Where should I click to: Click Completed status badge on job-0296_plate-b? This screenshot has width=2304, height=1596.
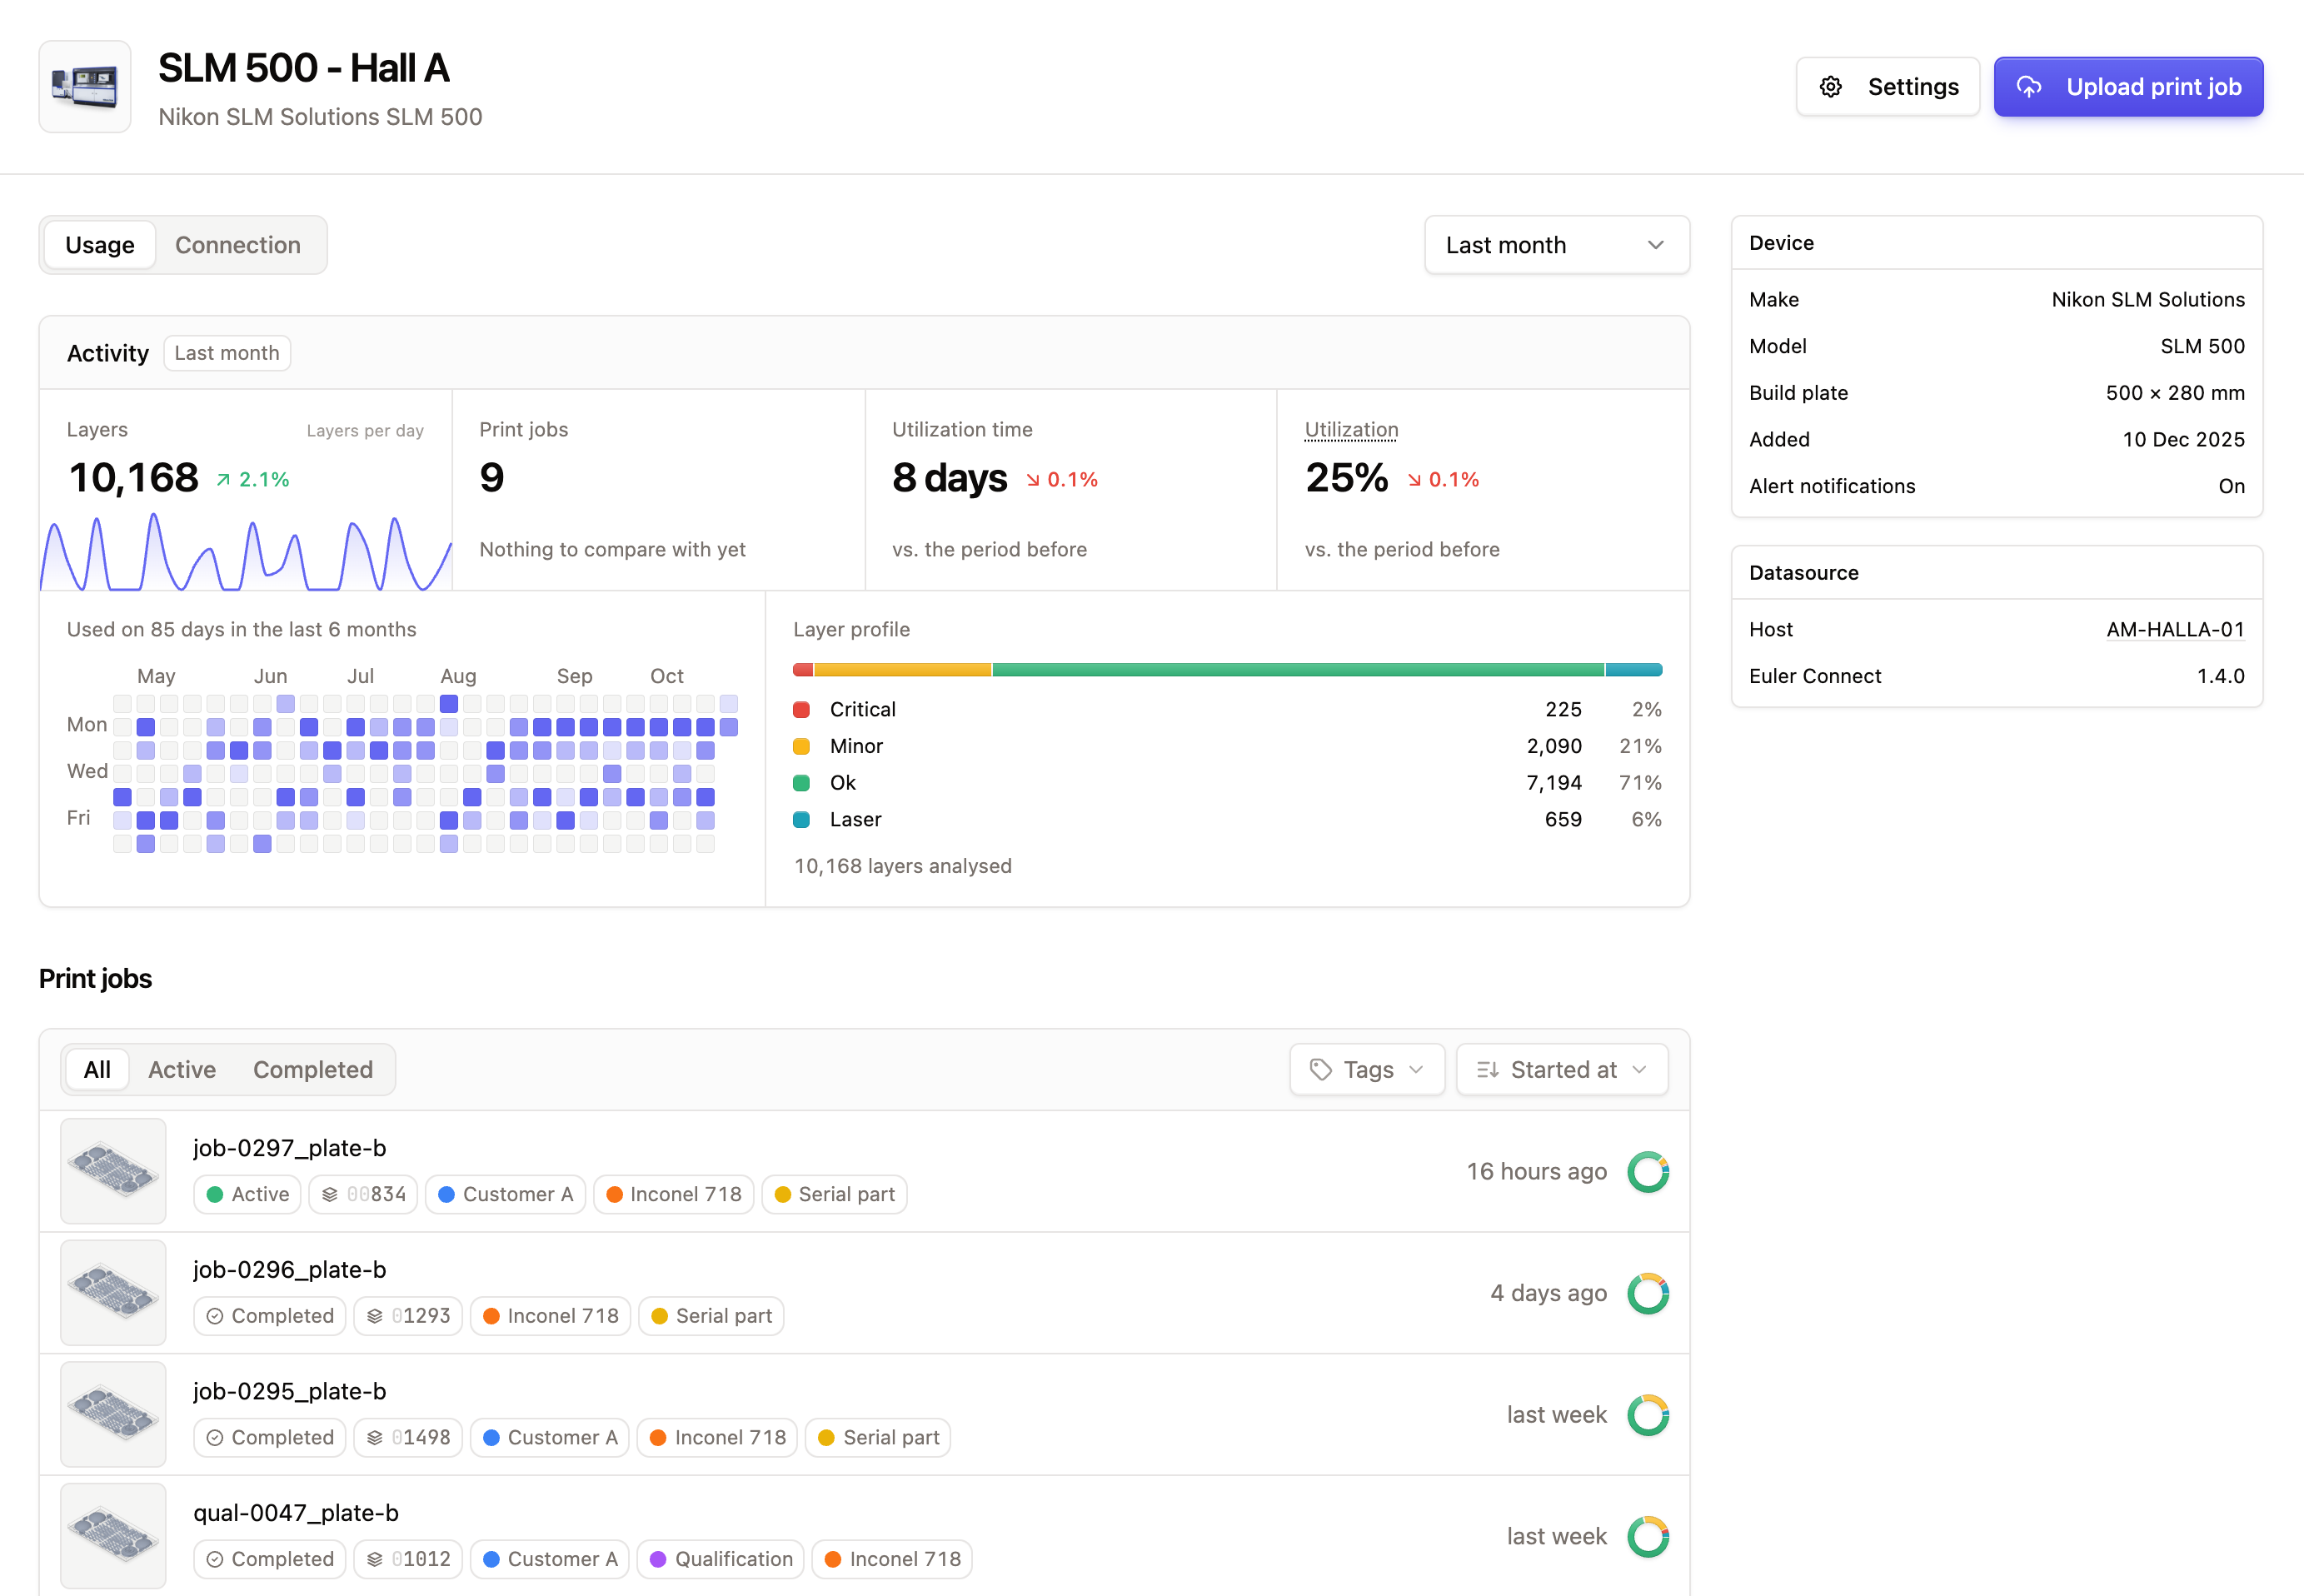270,1316
